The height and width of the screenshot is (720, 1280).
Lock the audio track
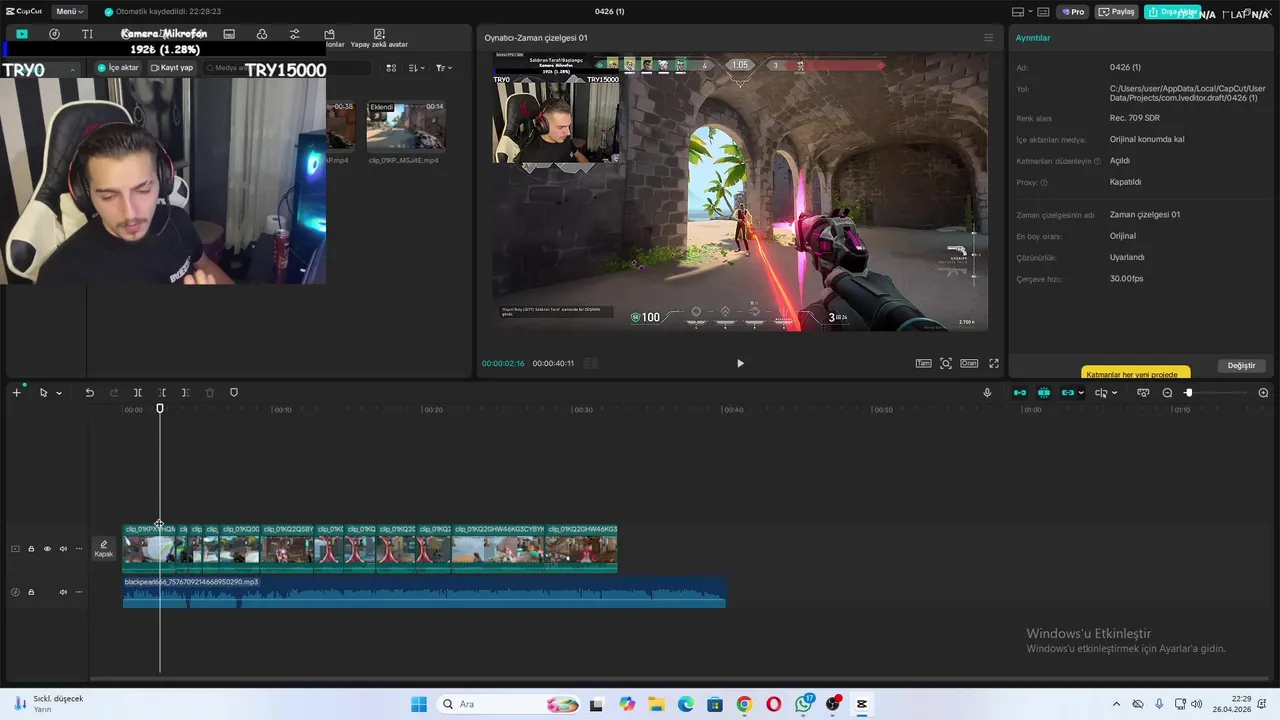pyautogui.click(x=31, y=592)
